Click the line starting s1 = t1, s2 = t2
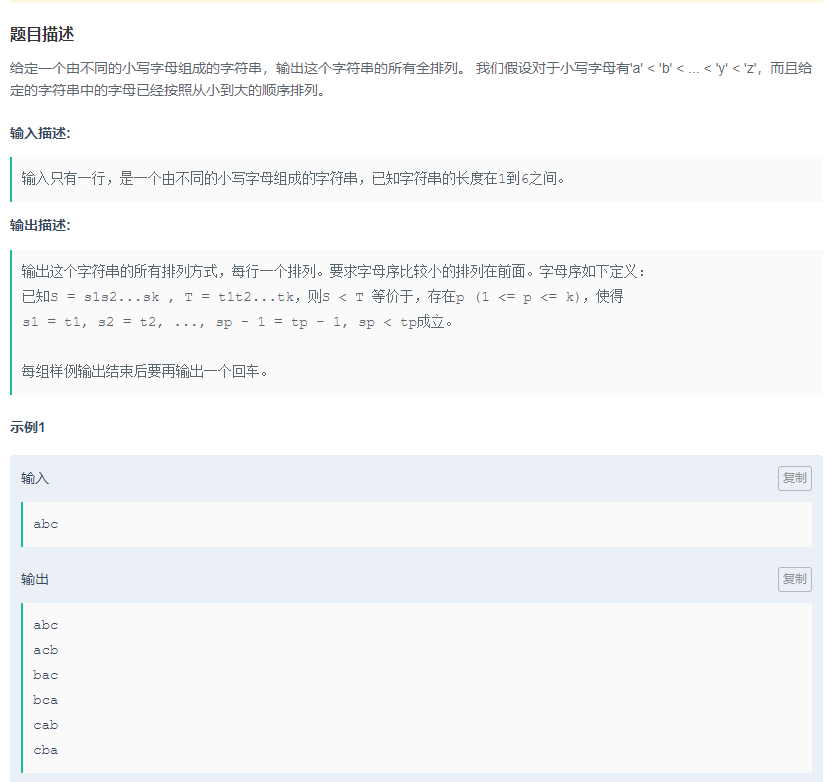The height and width of the screenshot is (782, 827). click(237, 322)
